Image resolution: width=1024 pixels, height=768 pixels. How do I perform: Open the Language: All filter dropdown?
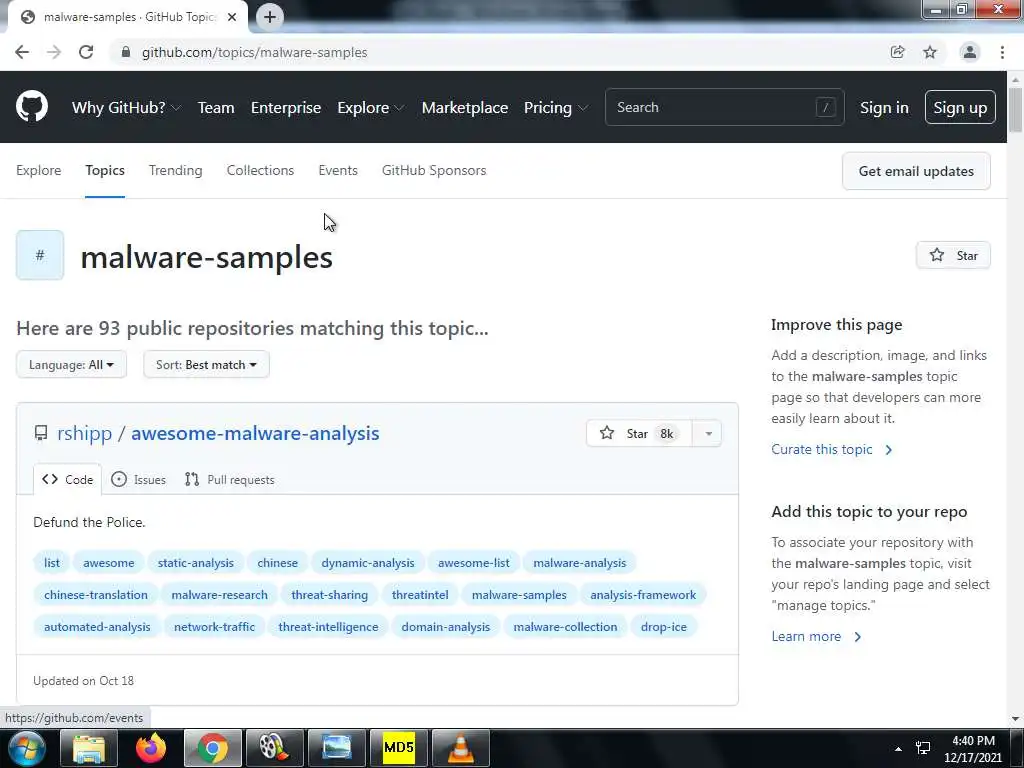click(x=71, y=364)
